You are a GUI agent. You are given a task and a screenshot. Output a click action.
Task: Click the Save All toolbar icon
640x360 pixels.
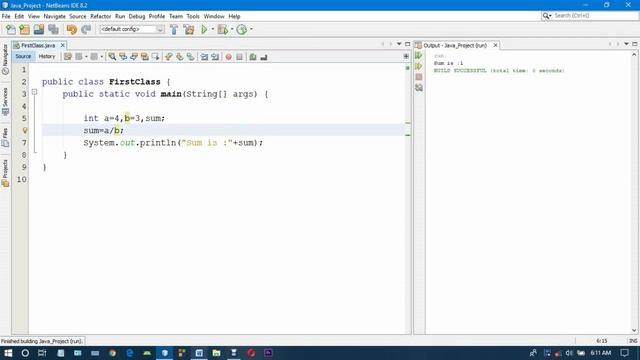click(53, 29)
